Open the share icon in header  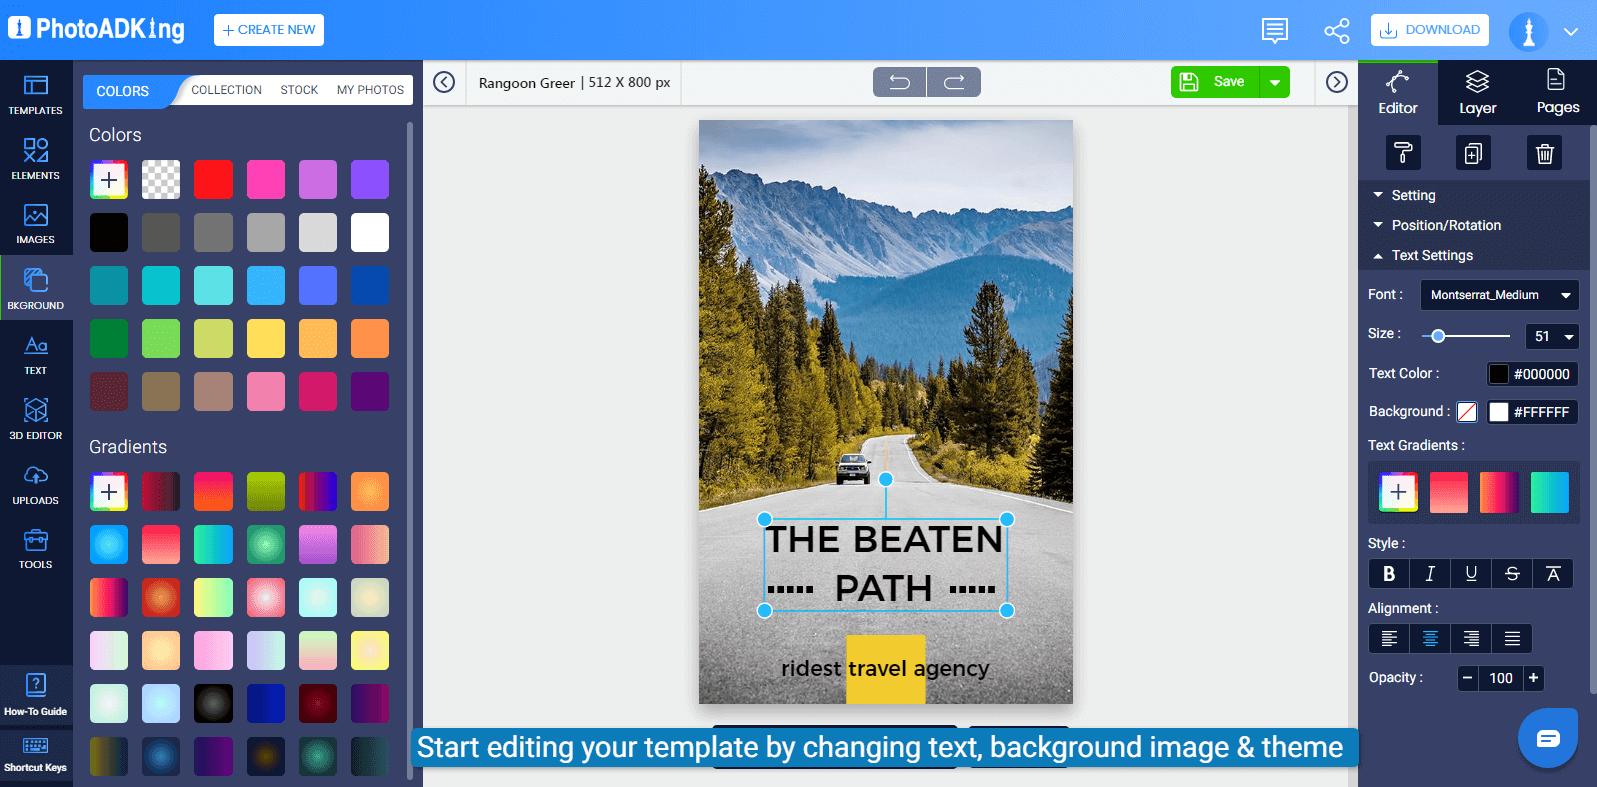tap(1336, 31)
